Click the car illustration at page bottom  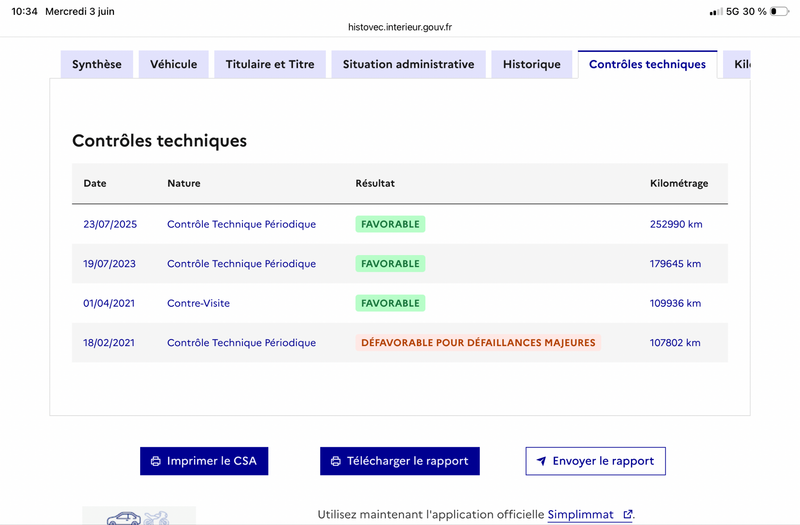click(123, 518)
